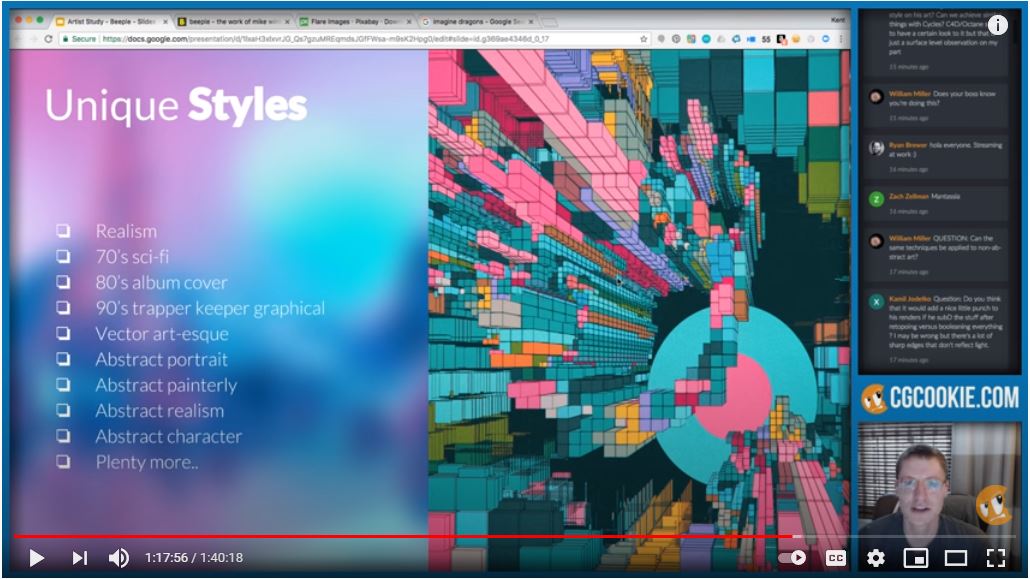
Task: Open a new Chrome tab
Action: [550, 22]
